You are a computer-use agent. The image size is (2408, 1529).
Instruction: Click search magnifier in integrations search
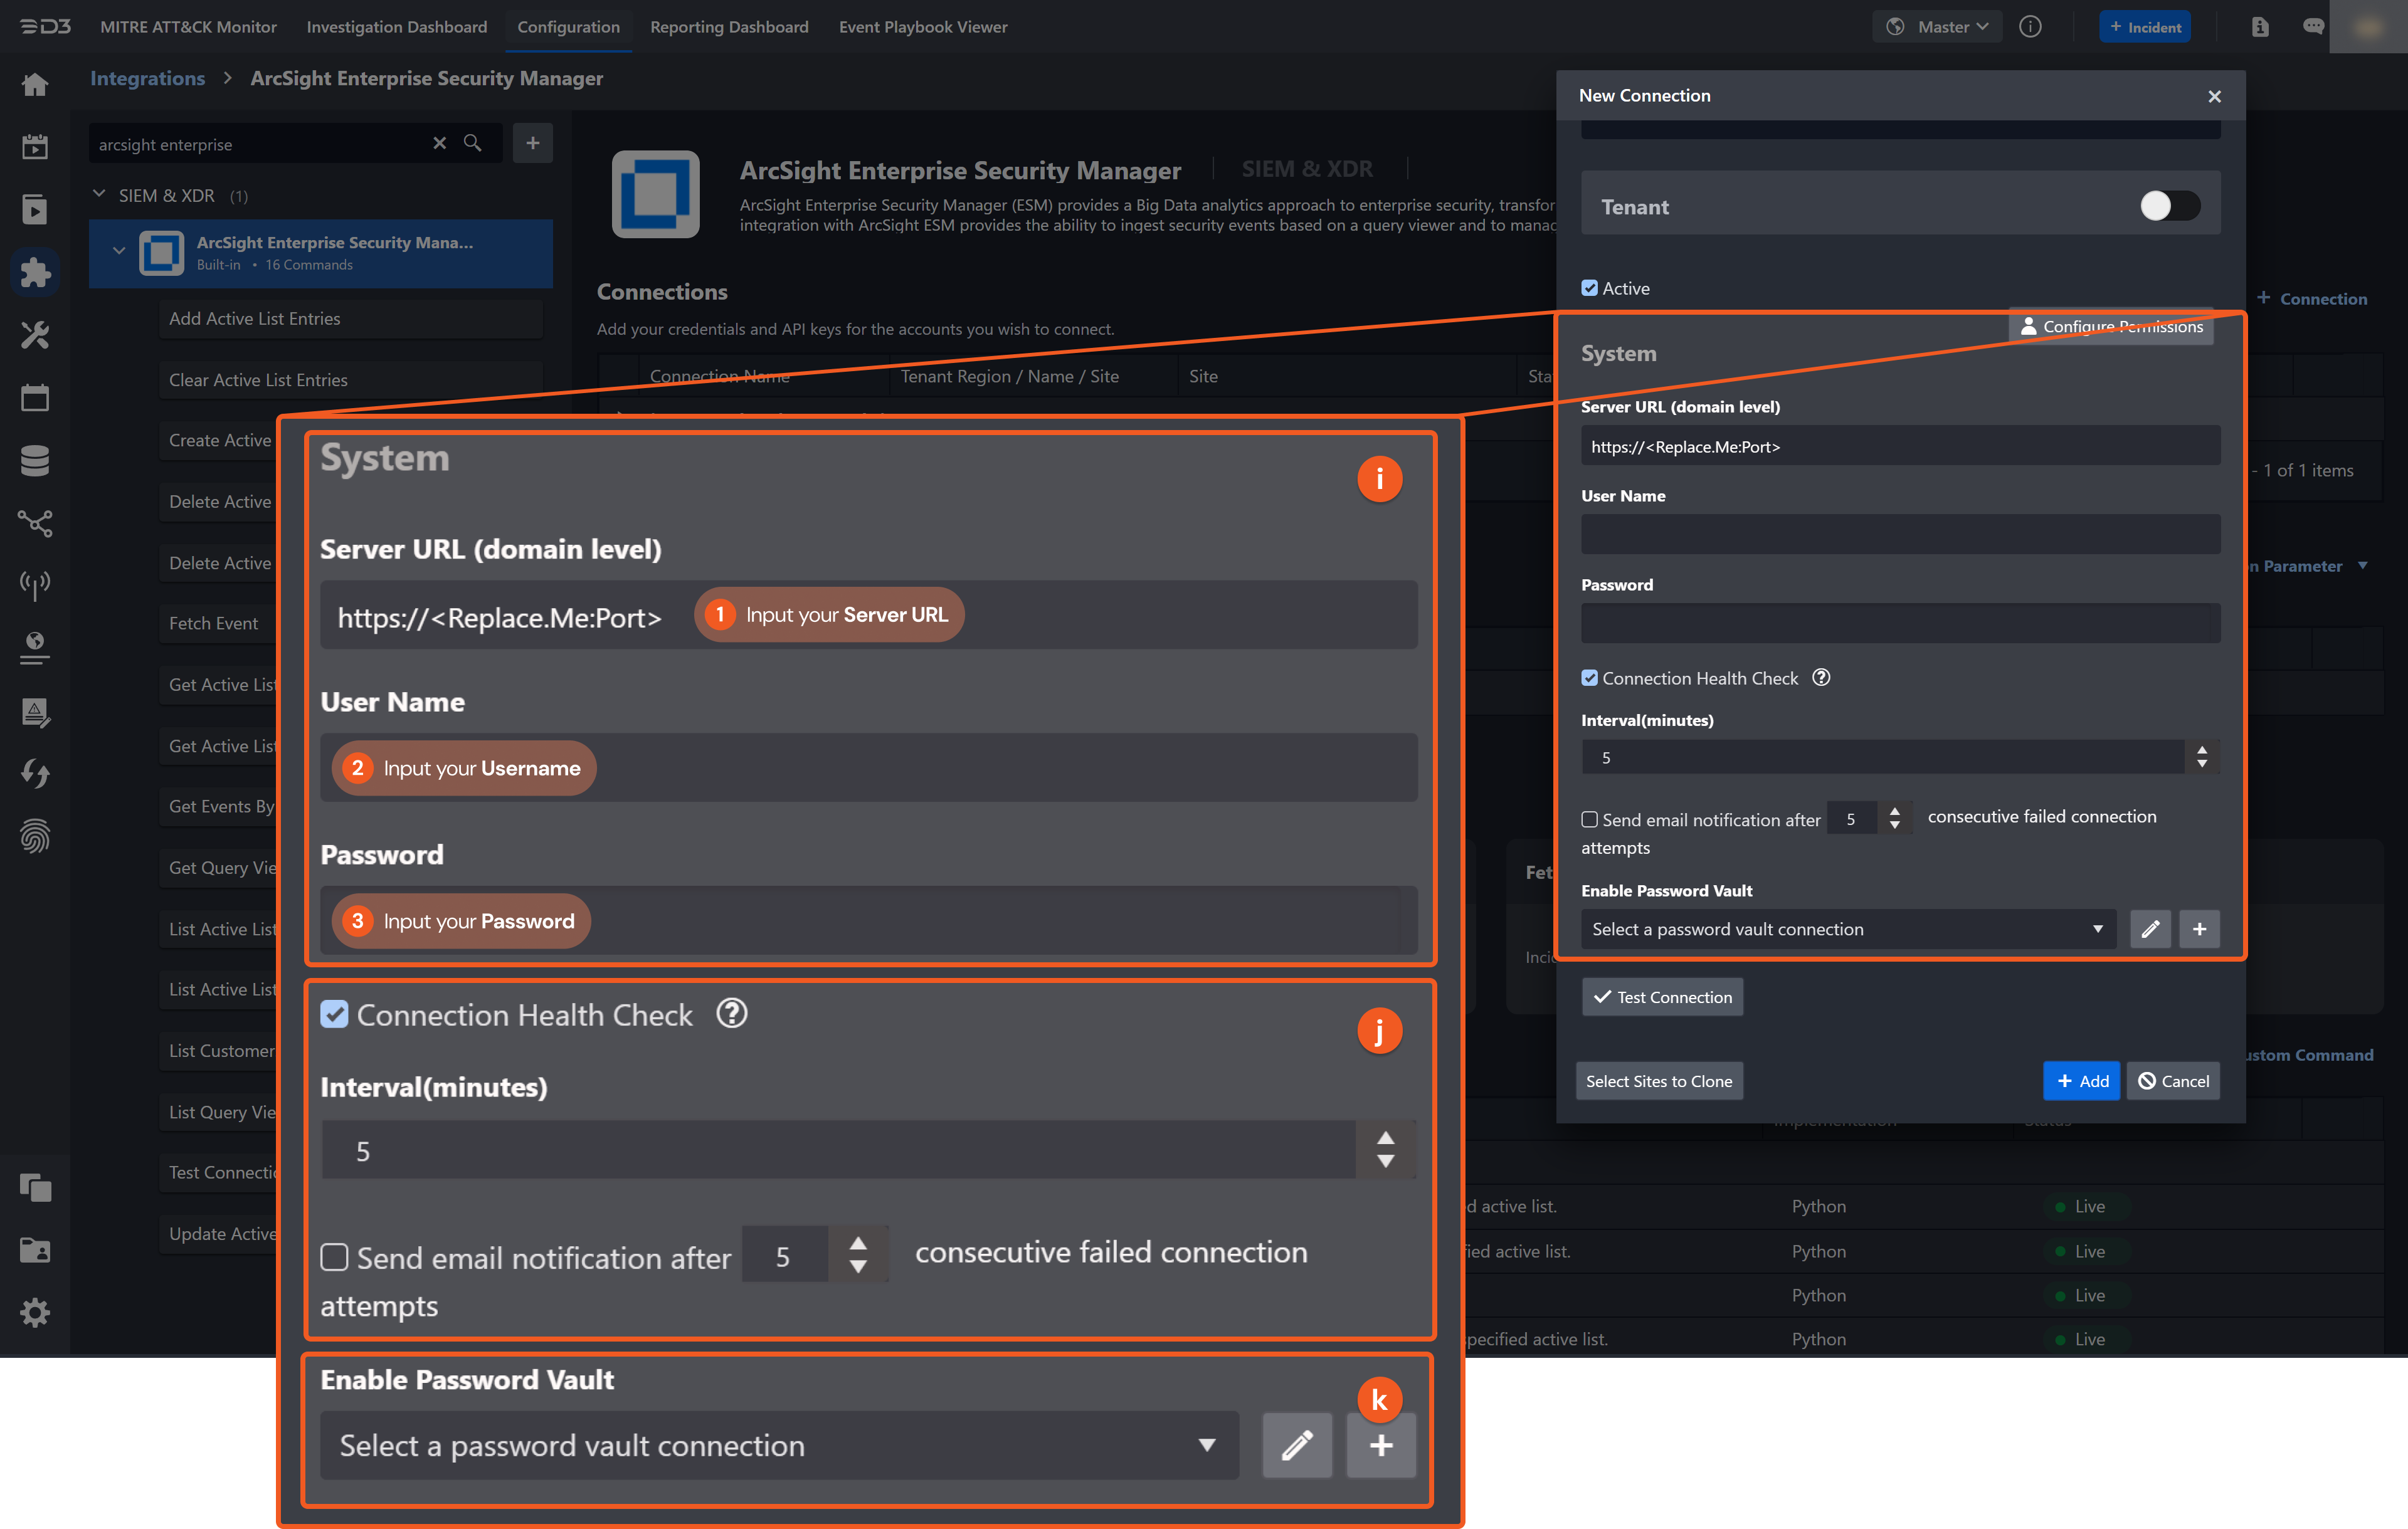point(473,143)
